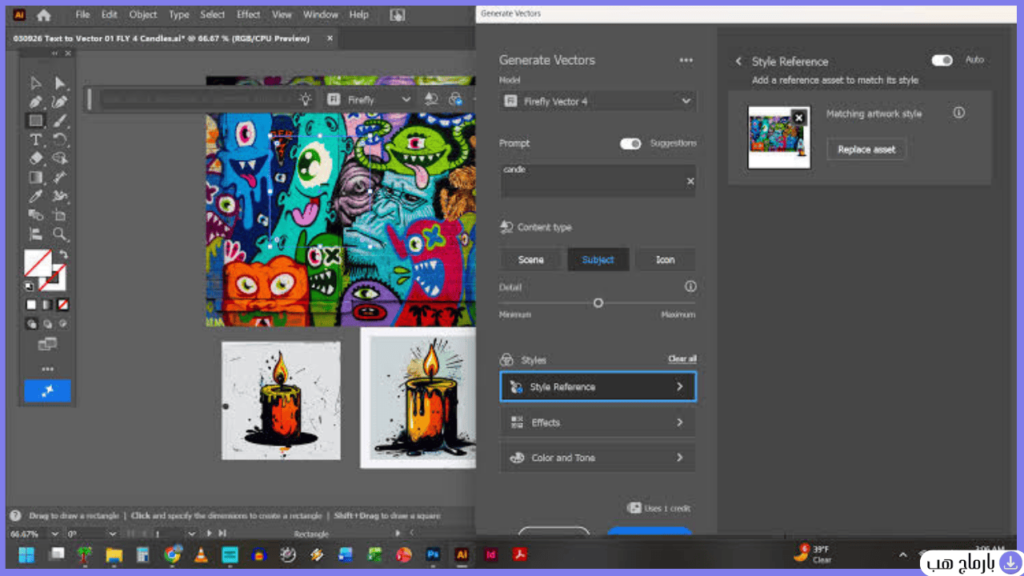Select the Icon content type
The height and width of the screenshot is (576, 1024).
click(x=665, y=260)
